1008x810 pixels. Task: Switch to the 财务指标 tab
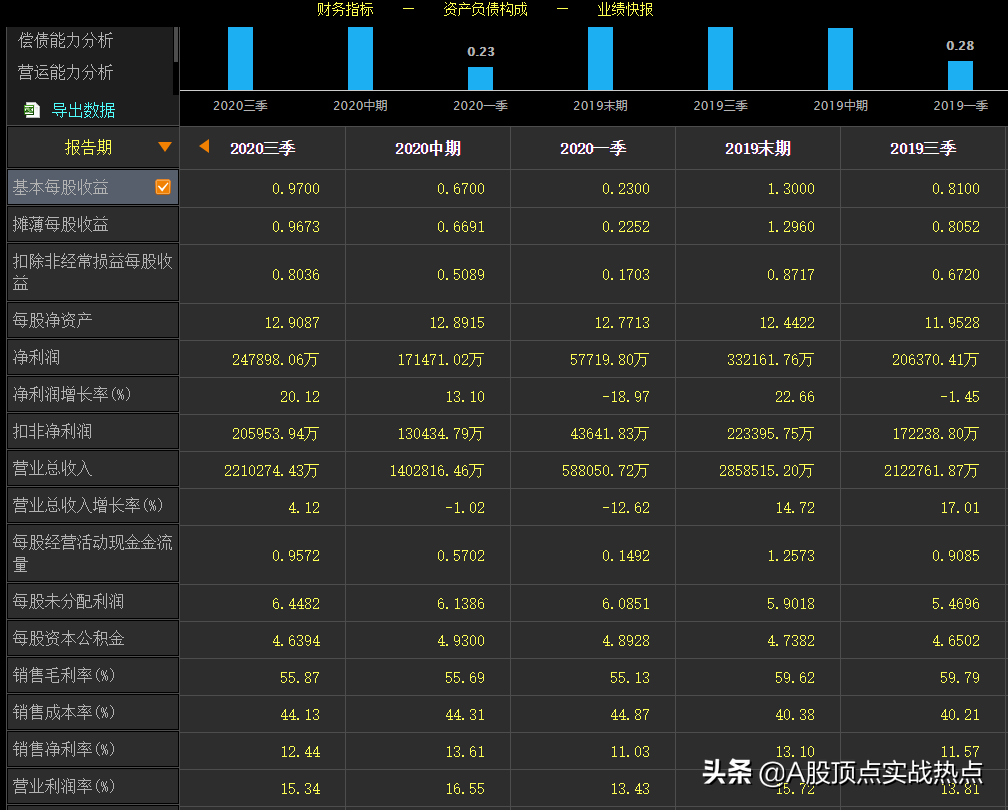[x=345, y=9]
